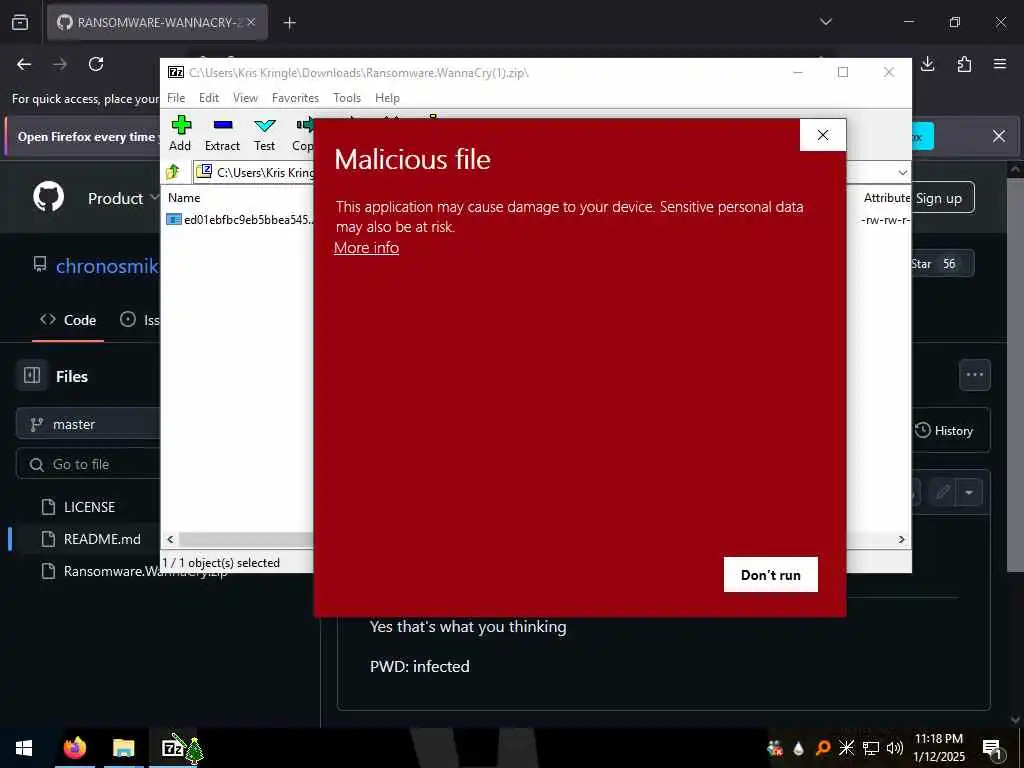
Task: Open a new Firefox tab
Action: pos(290,23)
